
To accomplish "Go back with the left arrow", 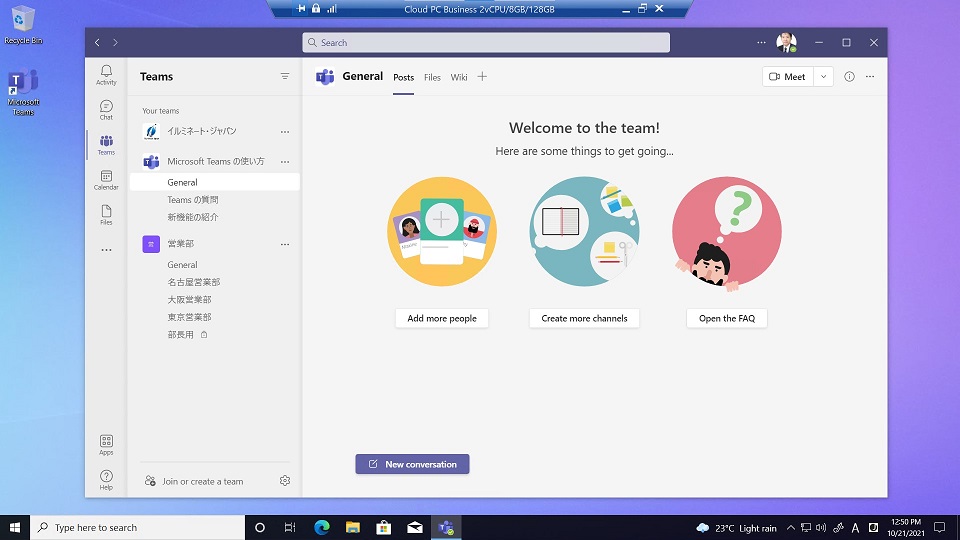I will click(x=97, y=42).
